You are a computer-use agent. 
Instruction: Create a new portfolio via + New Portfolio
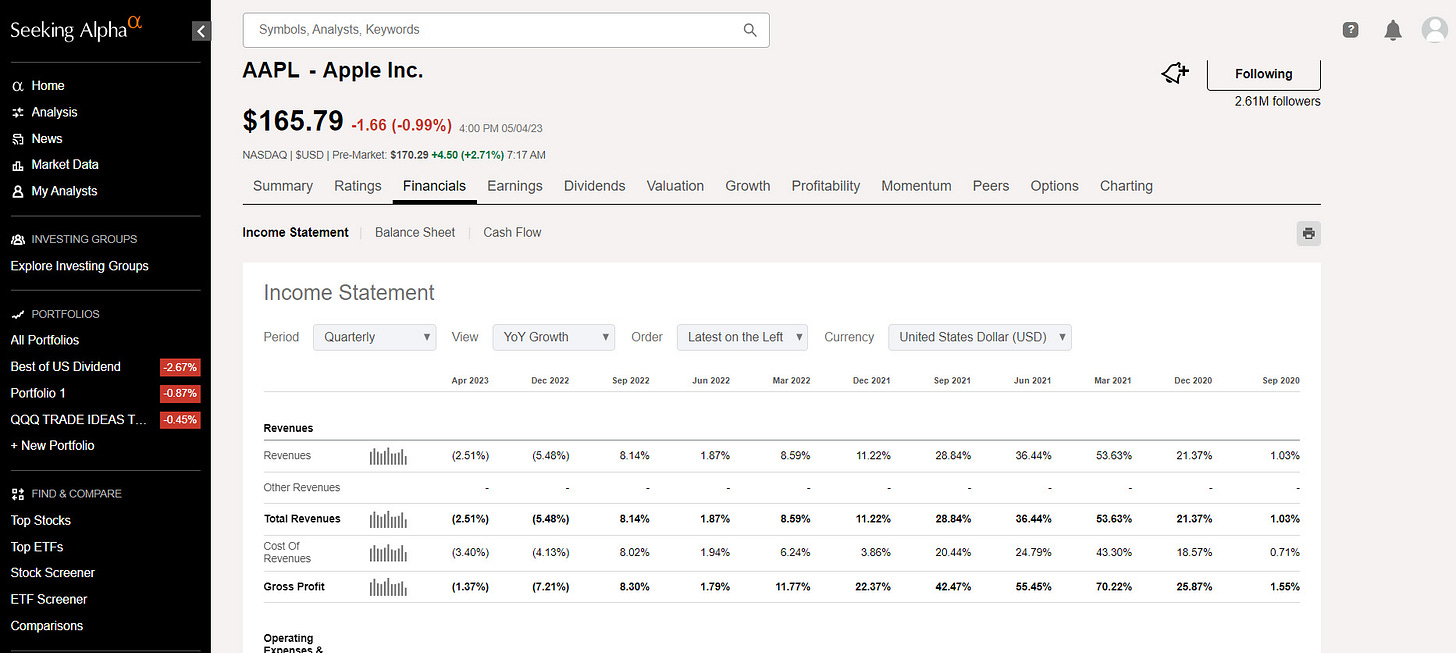coord(52,445)
